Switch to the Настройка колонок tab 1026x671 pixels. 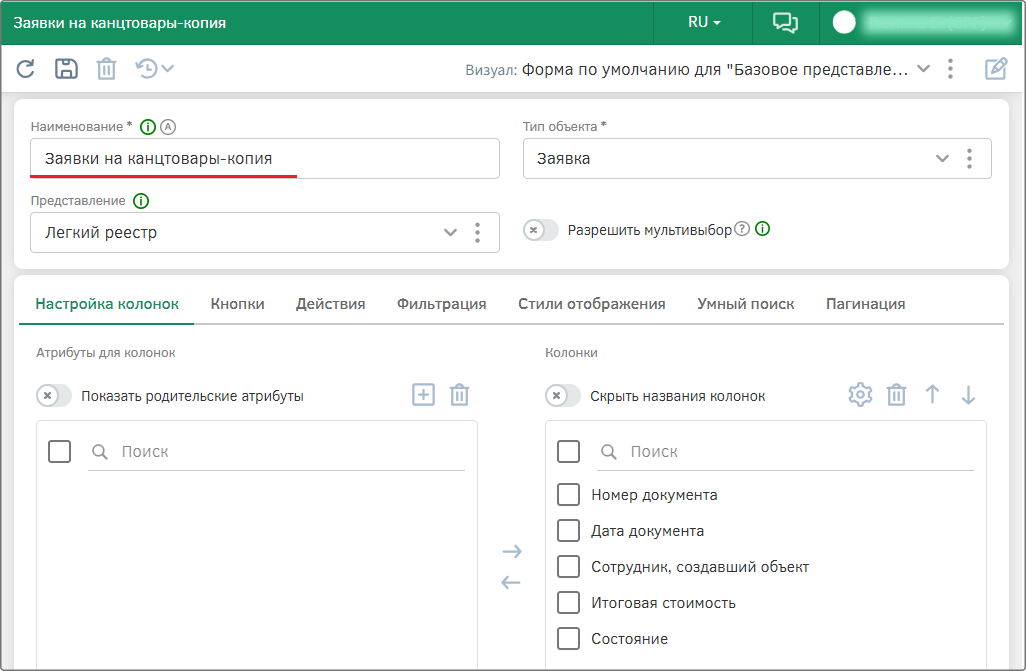tap(107, 304)
